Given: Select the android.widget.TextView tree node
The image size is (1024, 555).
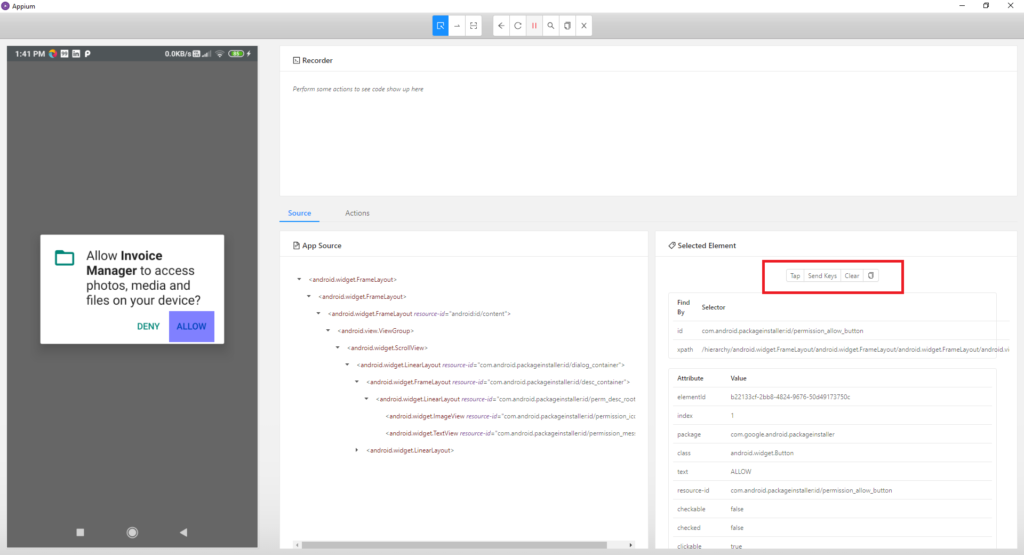Looking at the screenshot, I should [510, 433].
